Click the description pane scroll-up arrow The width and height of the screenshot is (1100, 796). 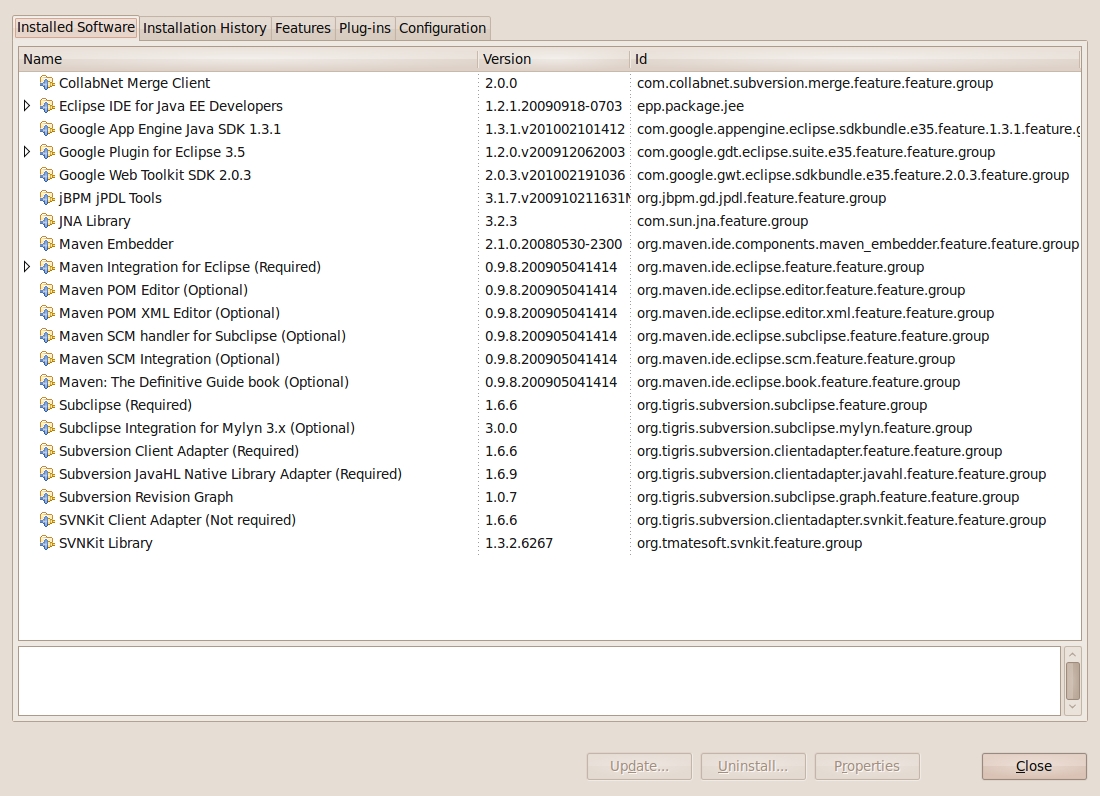click(x=1073, y=654)
